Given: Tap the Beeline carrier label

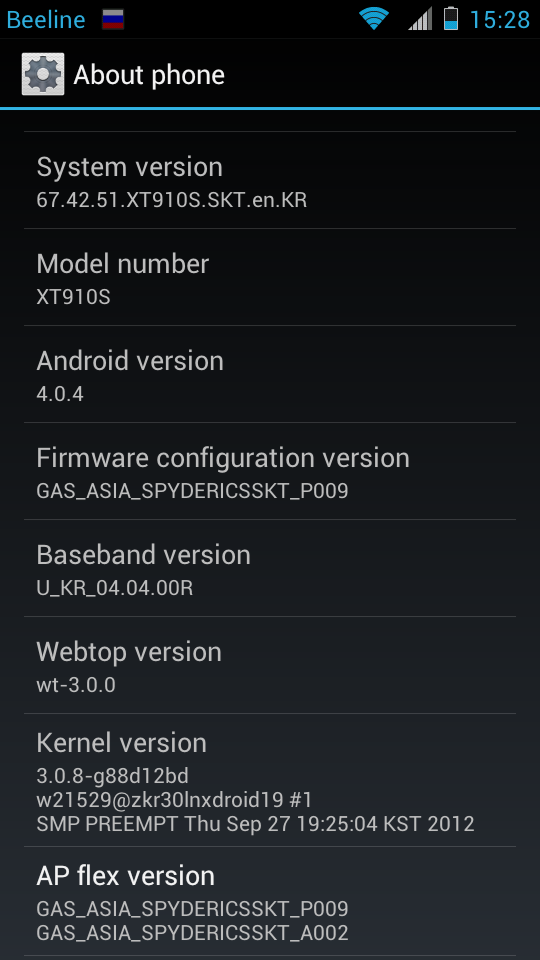Looking at the screenshot, I should tap(46, 20).
